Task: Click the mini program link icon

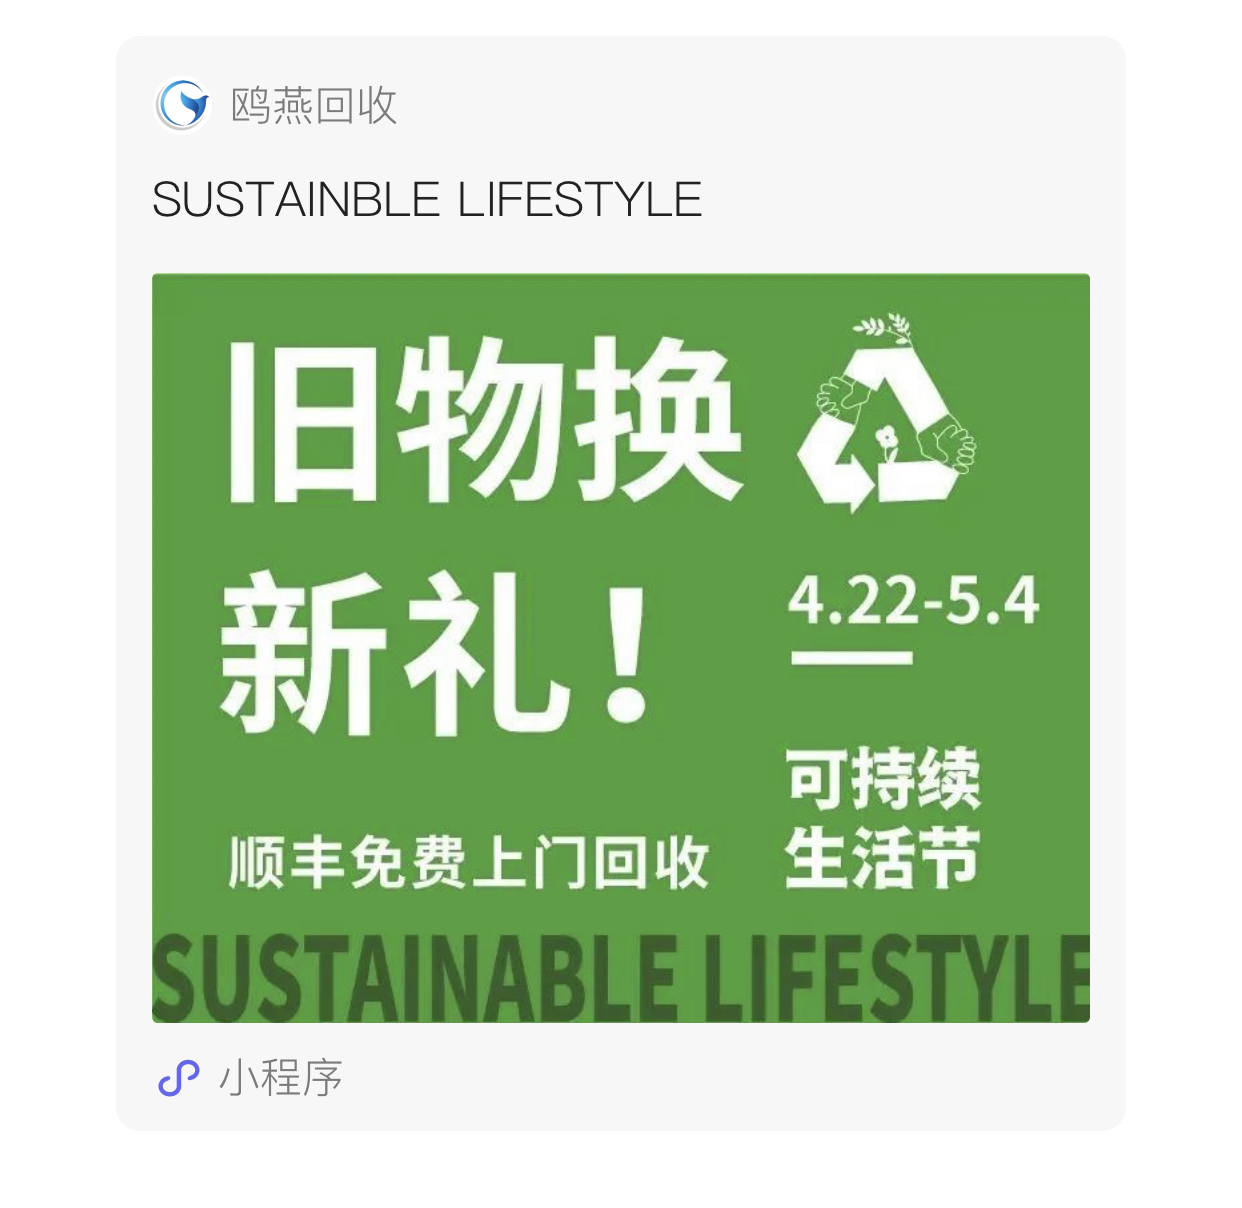Action: coord(179,1078)
